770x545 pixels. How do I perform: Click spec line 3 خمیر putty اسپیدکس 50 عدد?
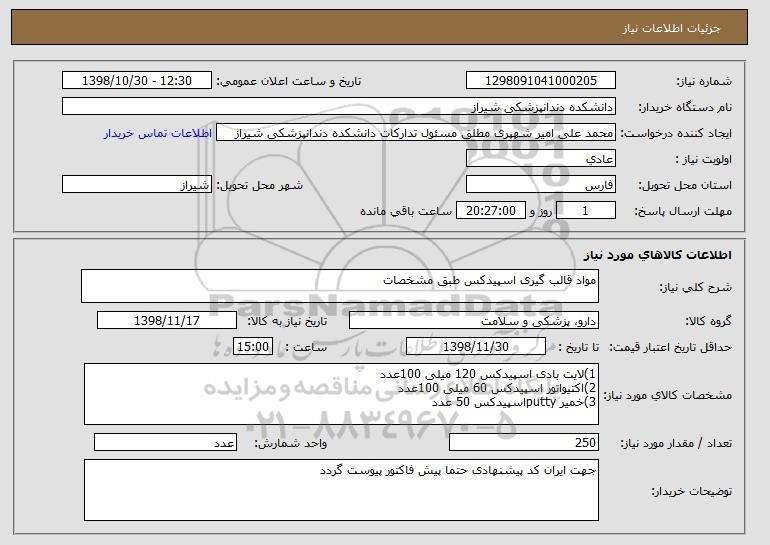tap(514, 402)
